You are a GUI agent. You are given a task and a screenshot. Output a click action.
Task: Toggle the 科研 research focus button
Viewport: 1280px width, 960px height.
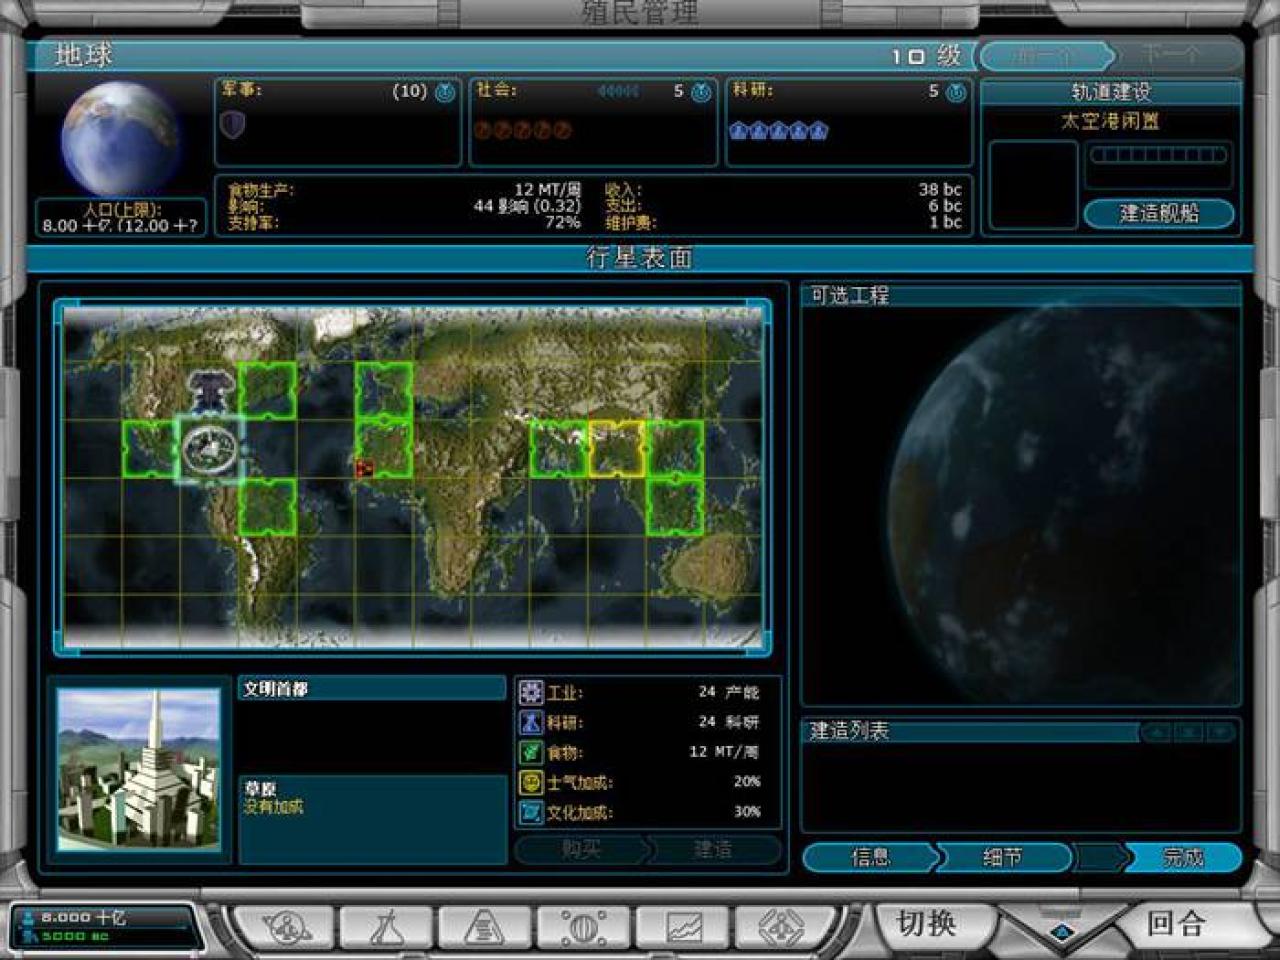click(x=957, y=93)
